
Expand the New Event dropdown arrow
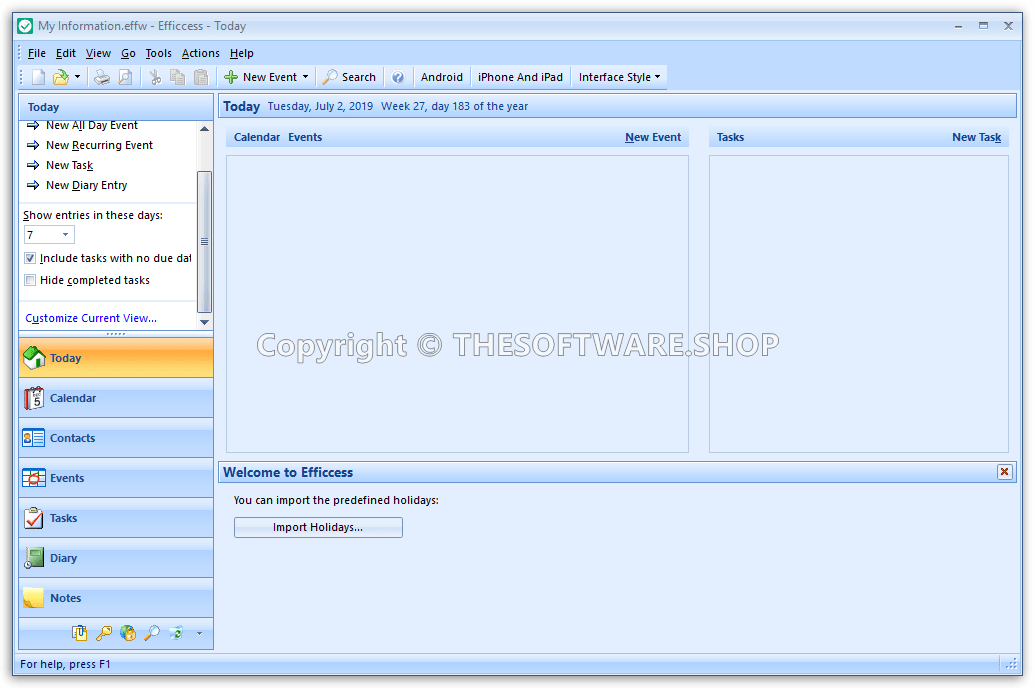point(305,77)
